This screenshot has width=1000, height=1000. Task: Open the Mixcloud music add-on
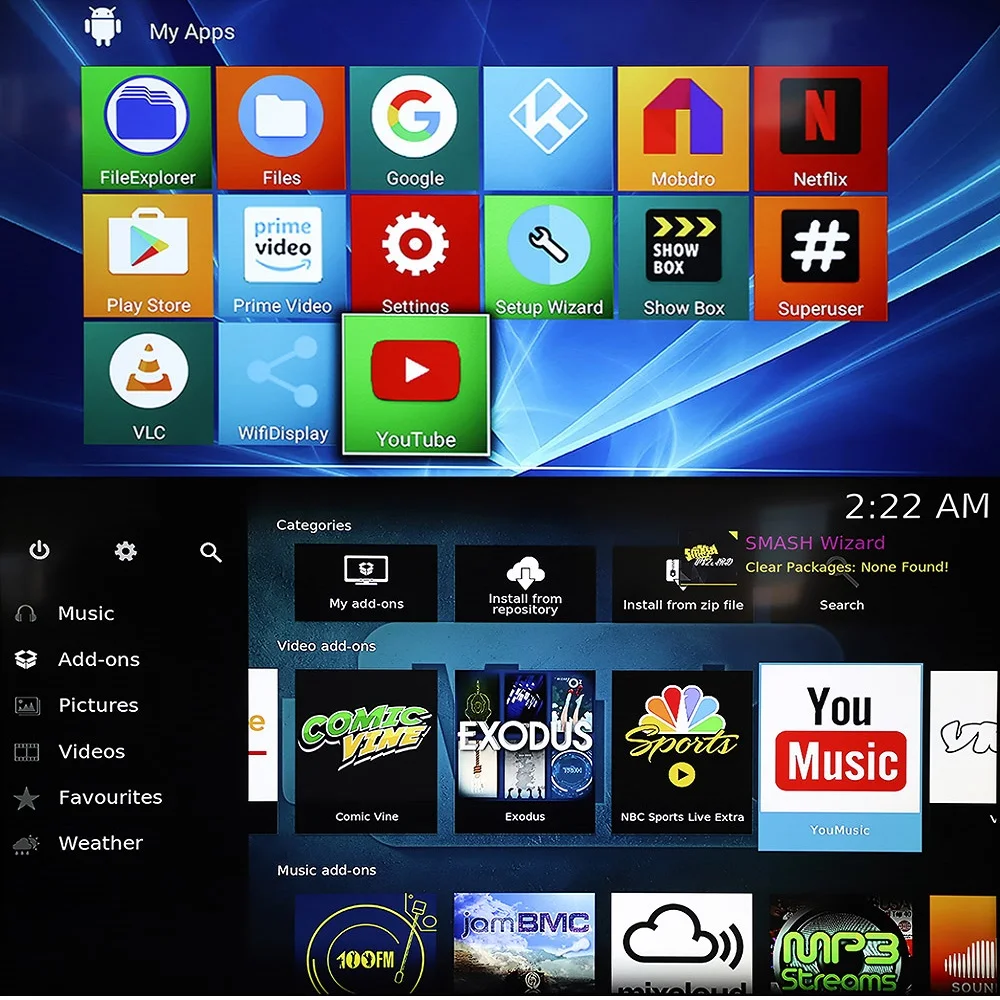(682, 944)
